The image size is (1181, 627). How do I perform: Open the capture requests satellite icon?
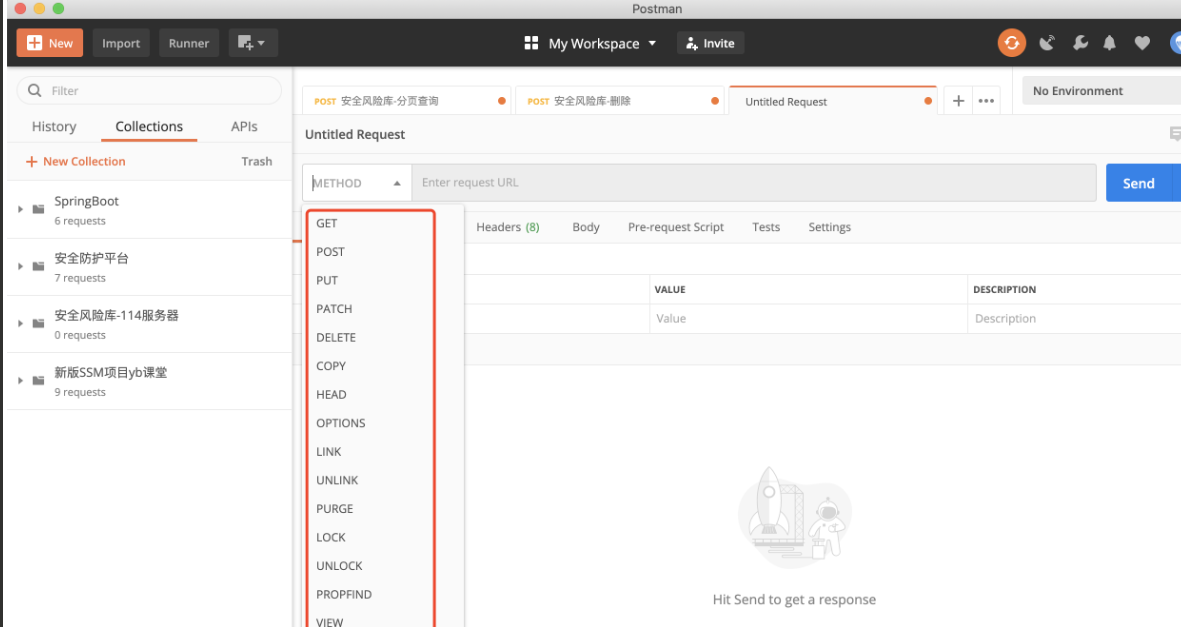click(1047, 43)
